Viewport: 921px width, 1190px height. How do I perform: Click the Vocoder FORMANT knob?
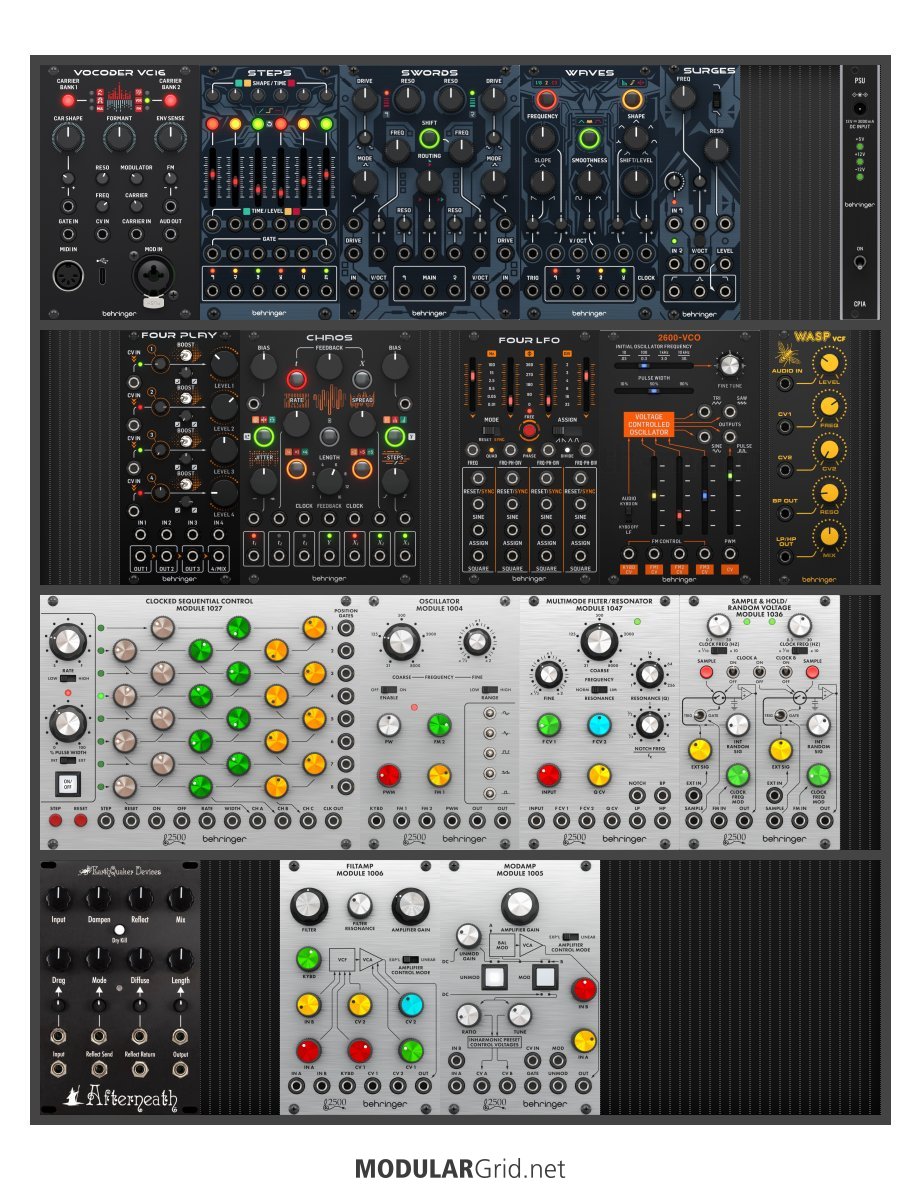119,137
